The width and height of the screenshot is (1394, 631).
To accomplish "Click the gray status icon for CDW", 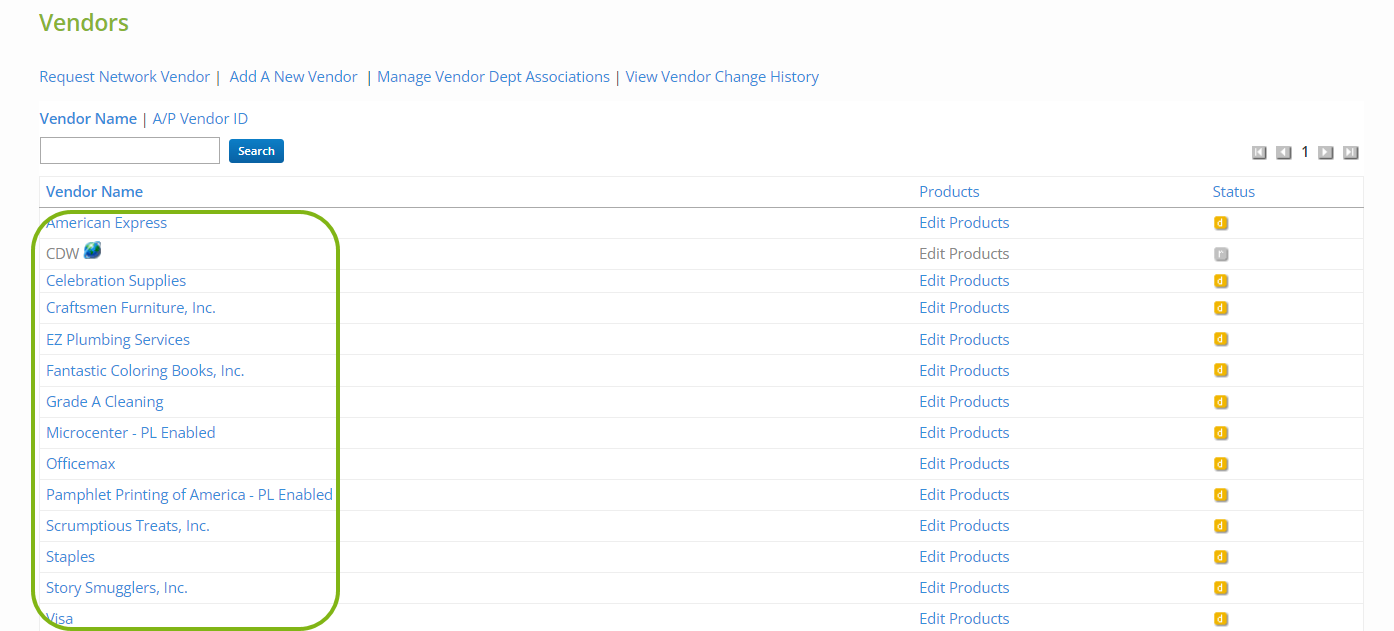I will coord(1220,254).
